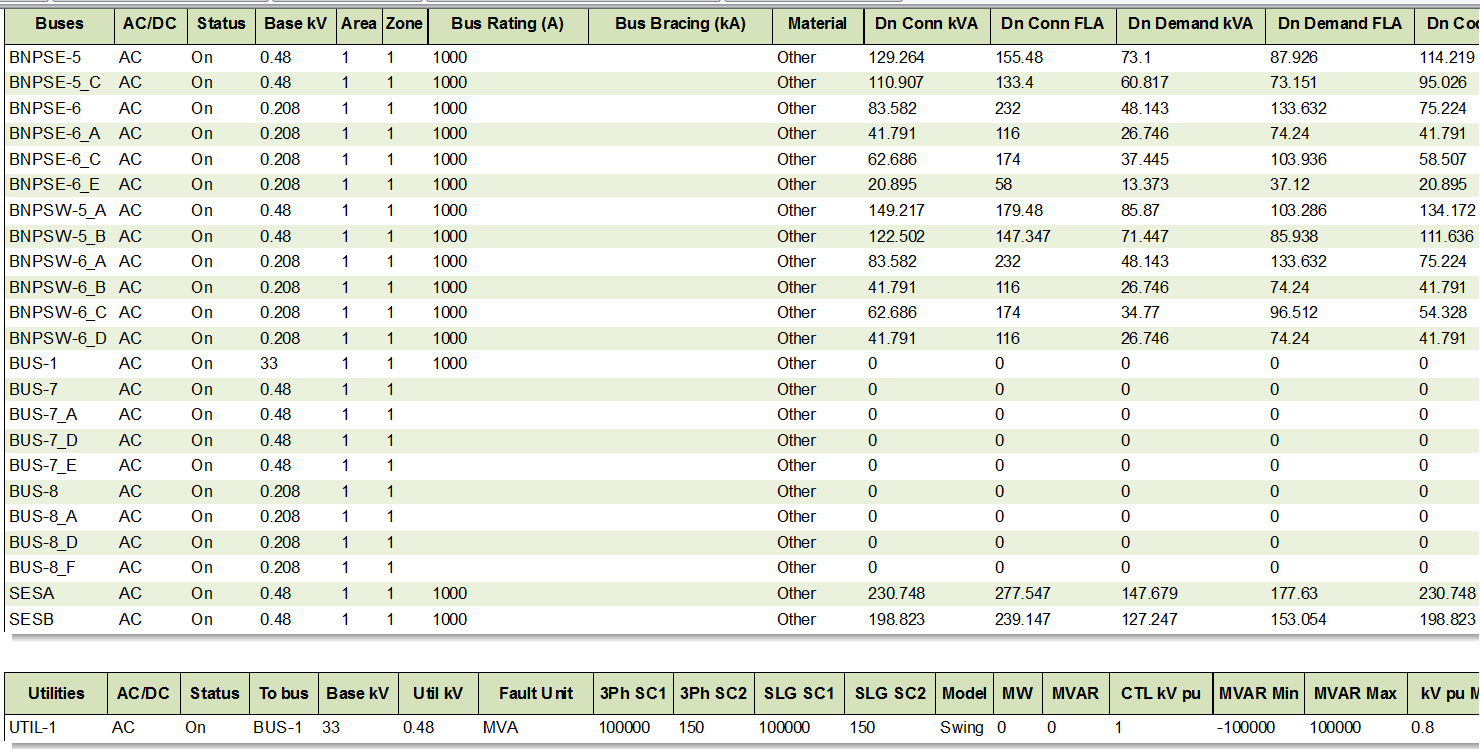Click the Fault Unit column header
Viewport: 1480px width, 749px height.
pyautogui.click(x=535, y=693)
